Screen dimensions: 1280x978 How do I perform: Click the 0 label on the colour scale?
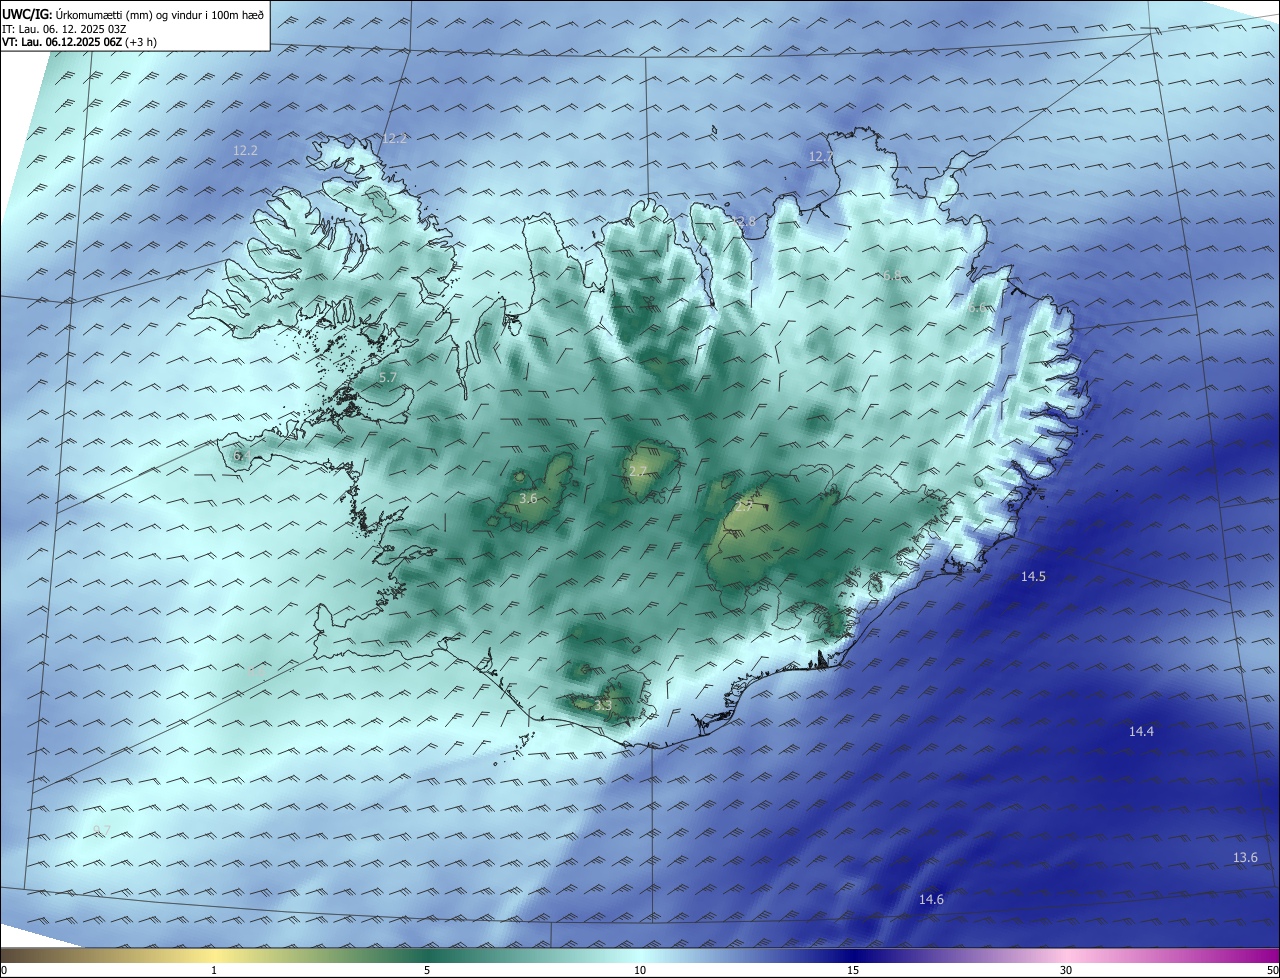pos(4,970)
